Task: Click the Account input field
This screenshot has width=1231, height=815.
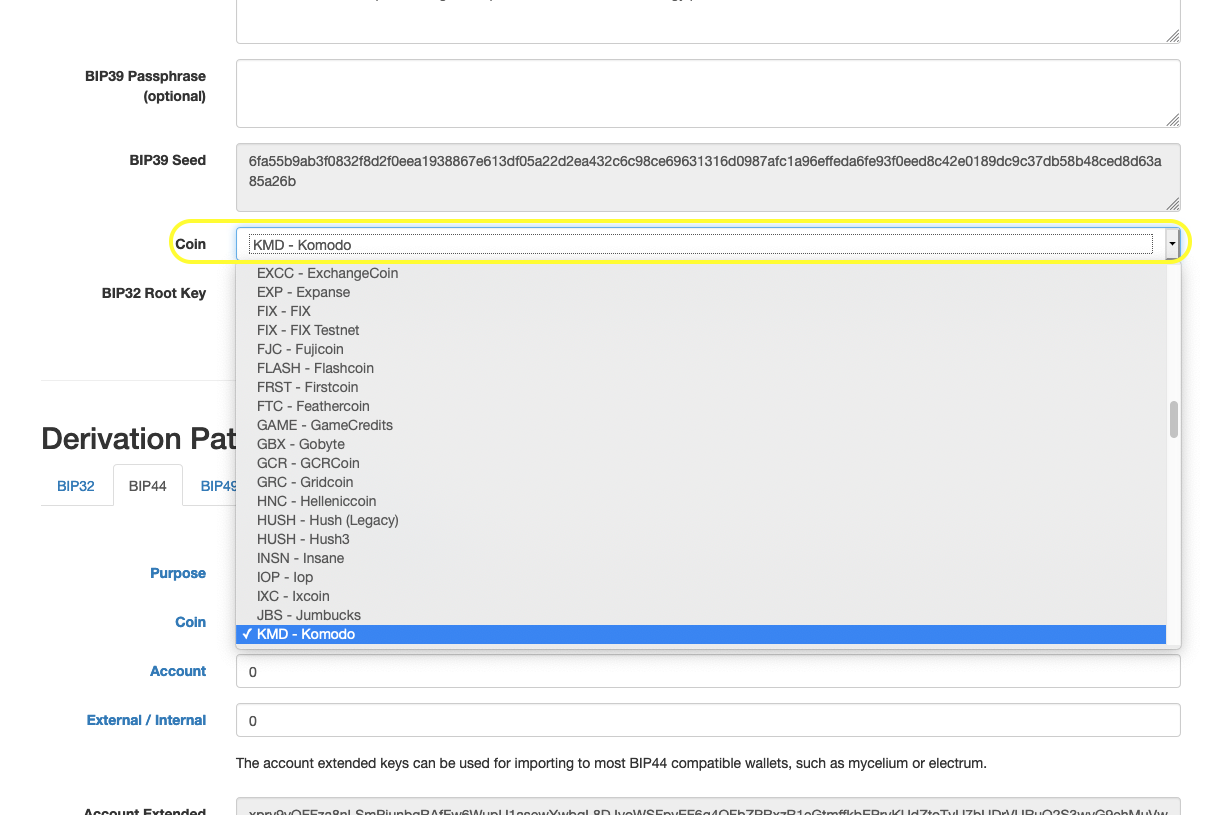Action: tap(708, 671)
